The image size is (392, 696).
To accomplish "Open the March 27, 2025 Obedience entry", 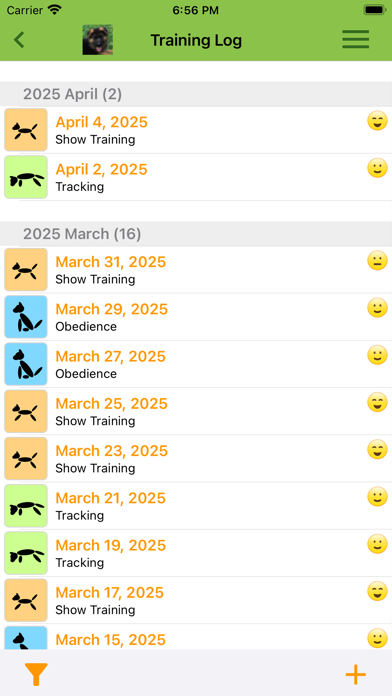I will pyautogui.click(x=196, y=364).
